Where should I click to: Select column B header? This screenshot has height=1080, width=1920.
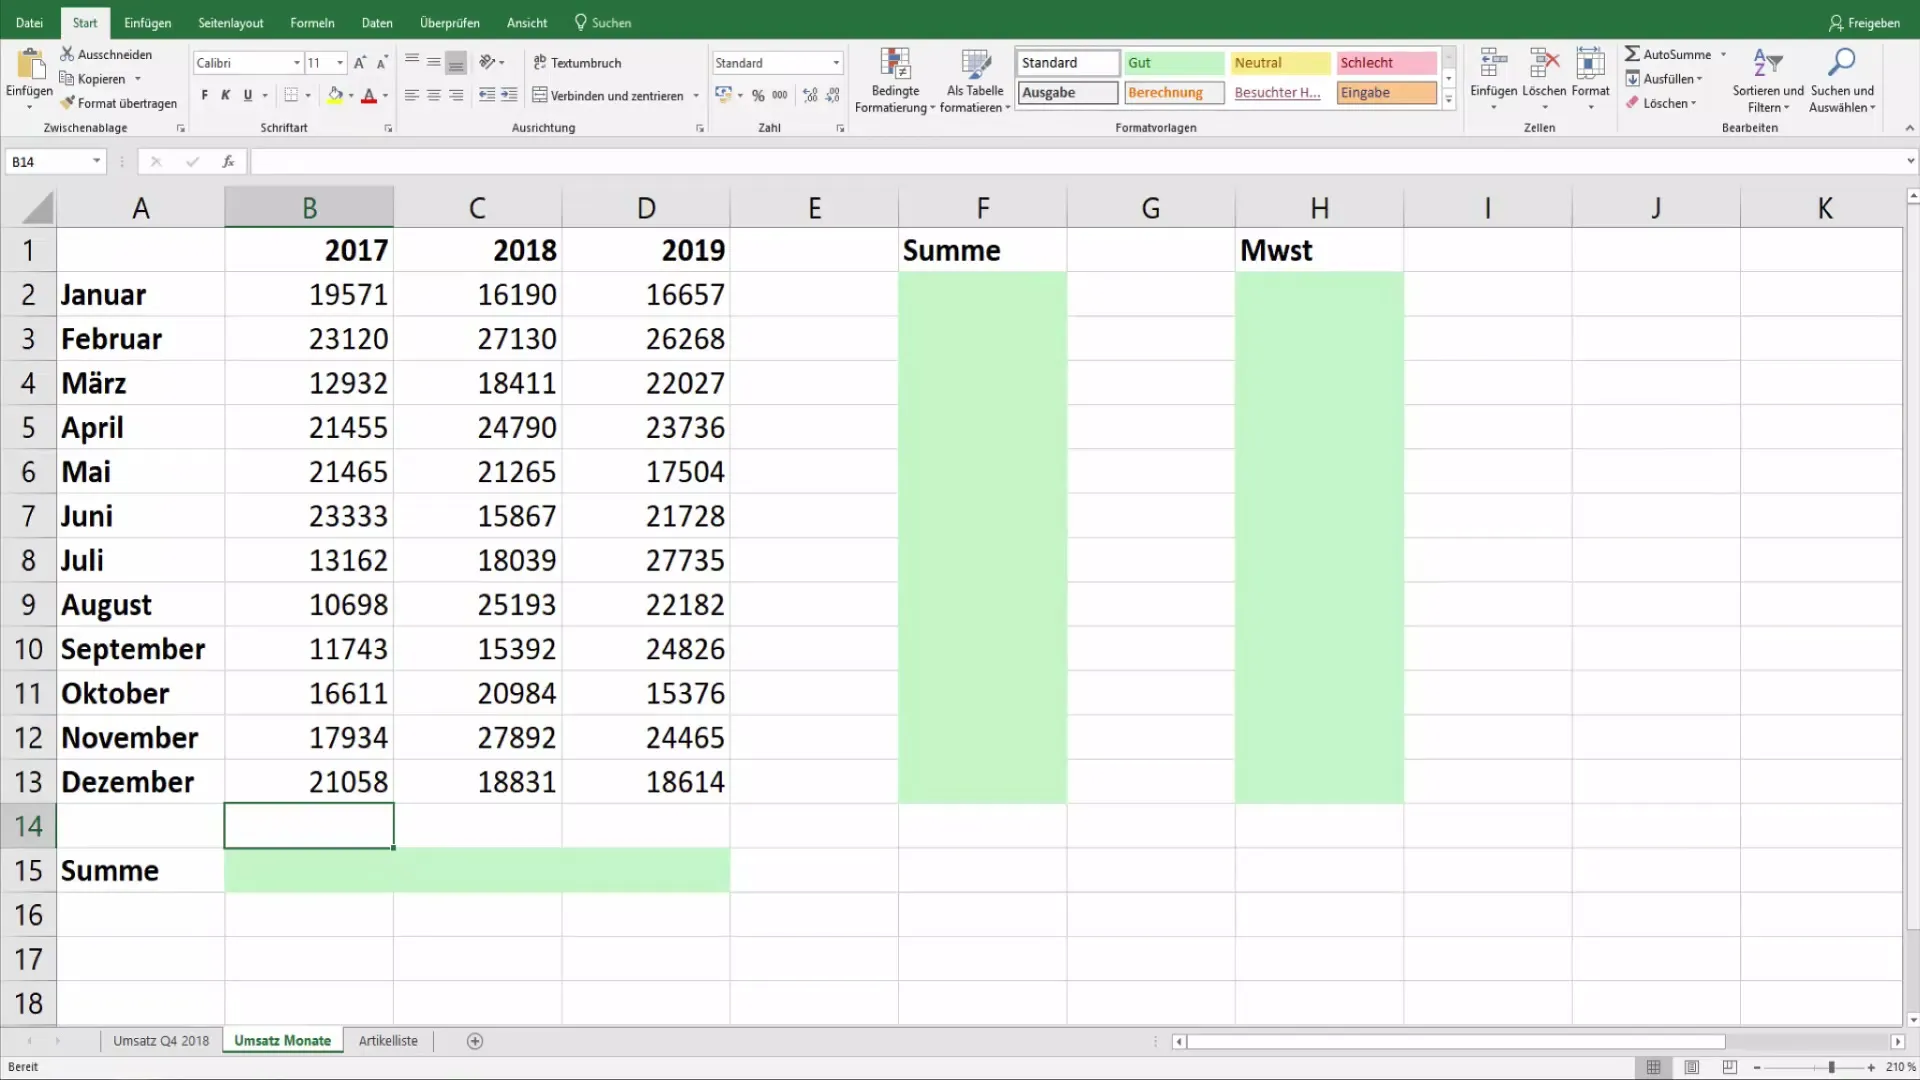point(309,208)
